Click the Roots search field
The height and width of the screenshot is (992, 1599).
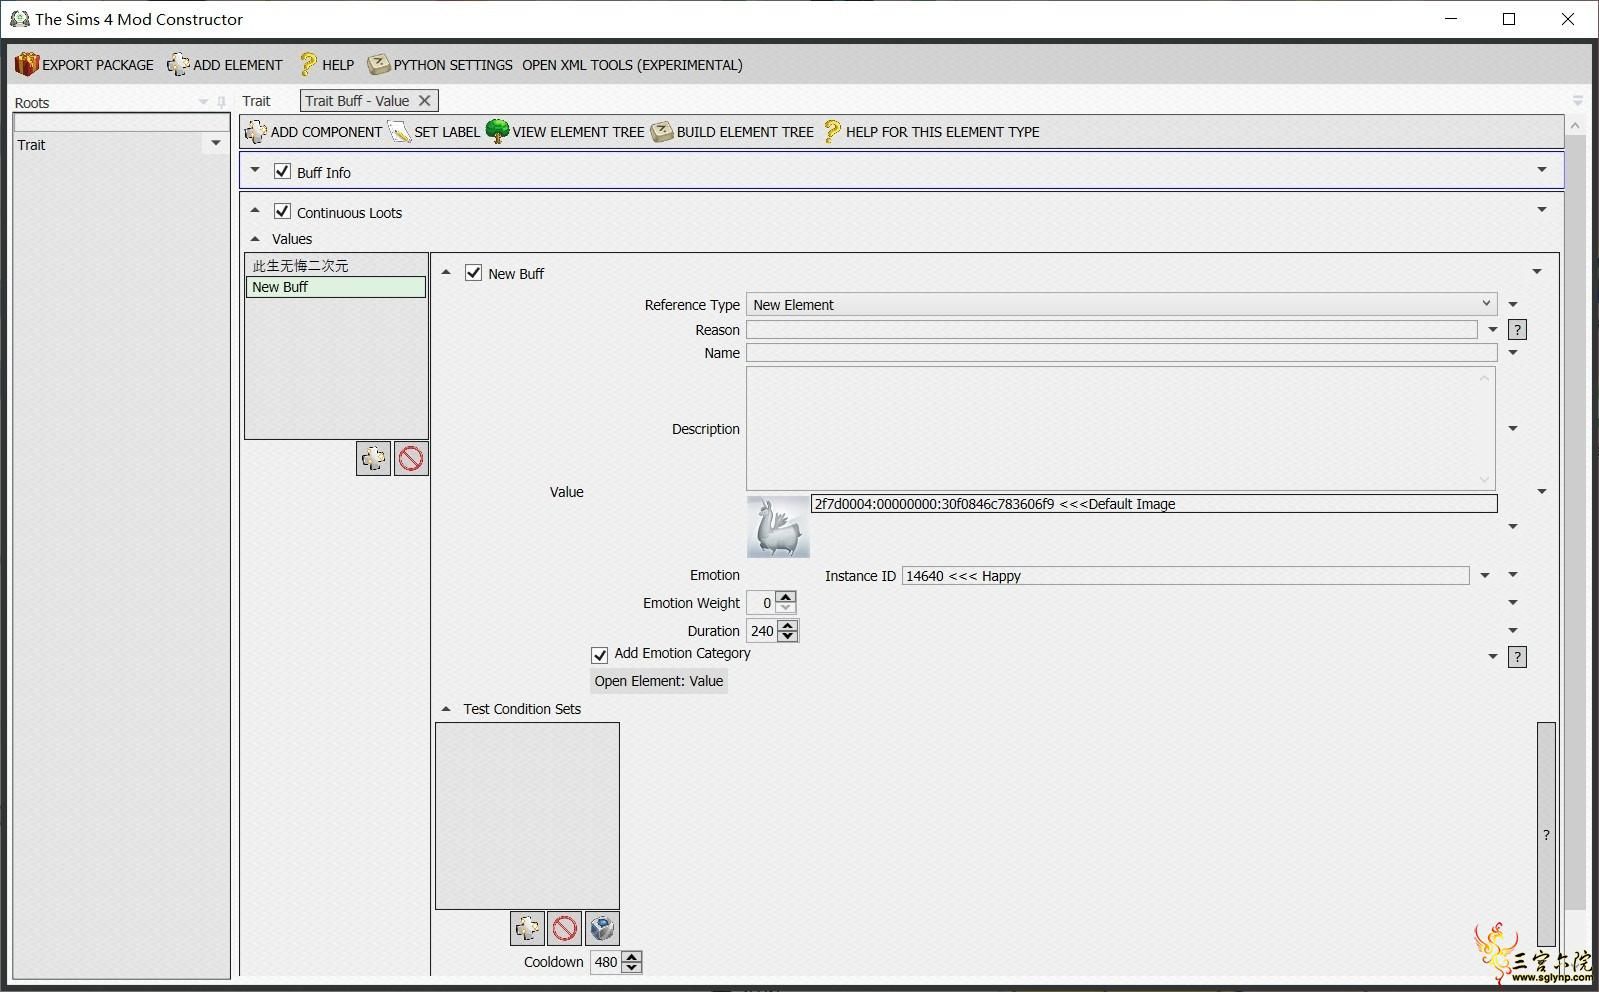[x=121, y=122]
